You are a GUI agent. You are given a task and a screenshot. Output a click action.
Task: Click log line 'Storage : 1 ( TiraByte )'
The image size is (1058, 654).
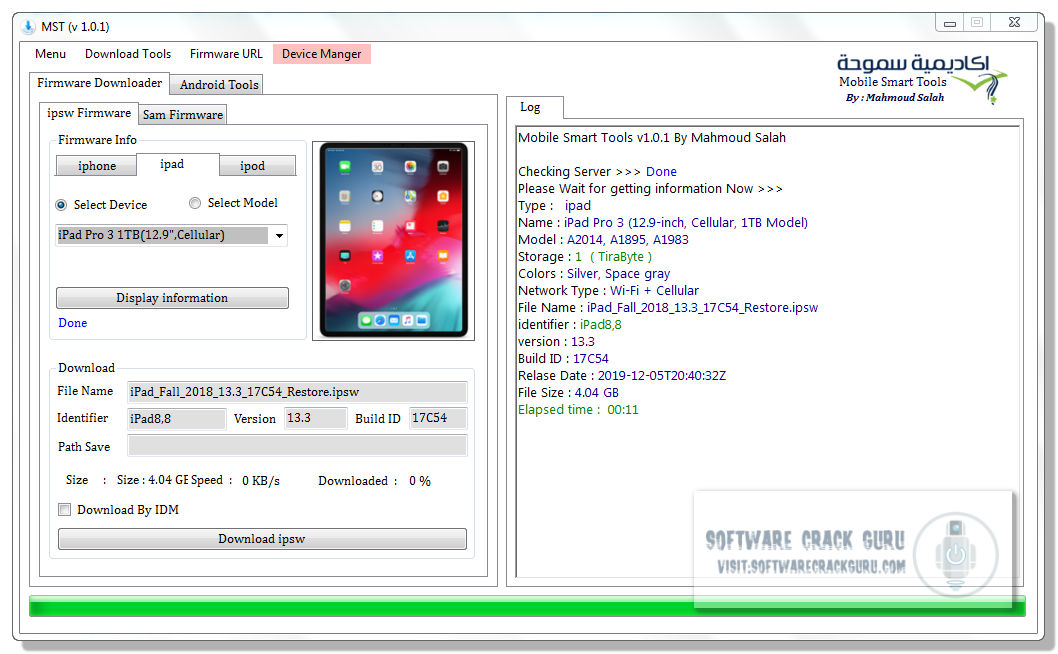pos(585,256)
